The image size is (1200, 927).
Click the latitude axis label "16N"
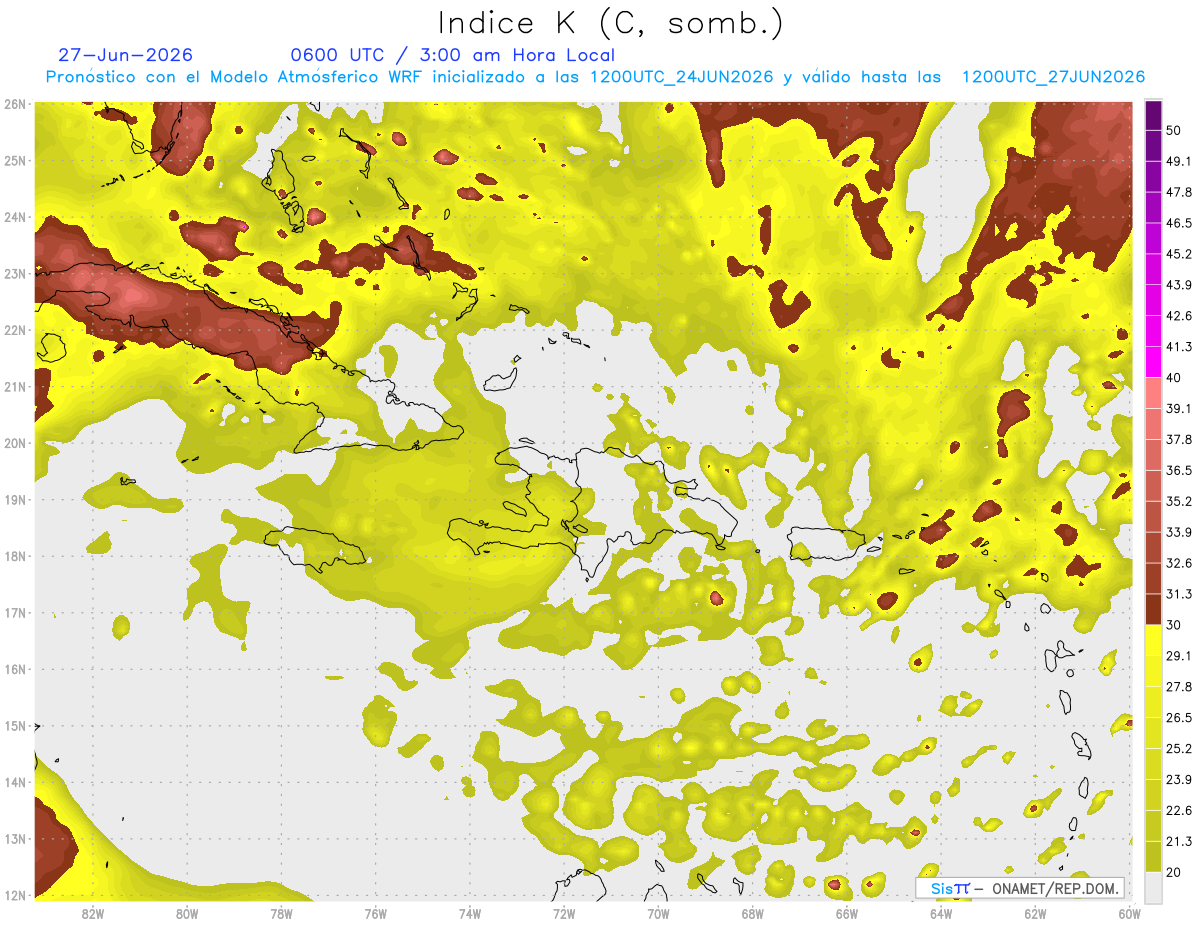tap(15, 669)
